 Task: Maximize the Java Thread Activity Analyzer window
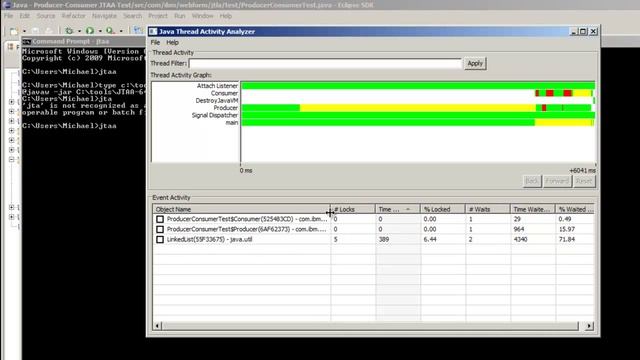(583, 31)
